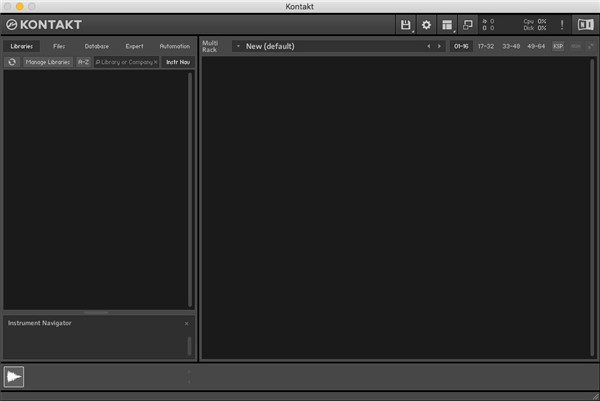Viewport: 600px width, 401px height.
Task: Open the Database tab
Action: click(x=97, y=46)
